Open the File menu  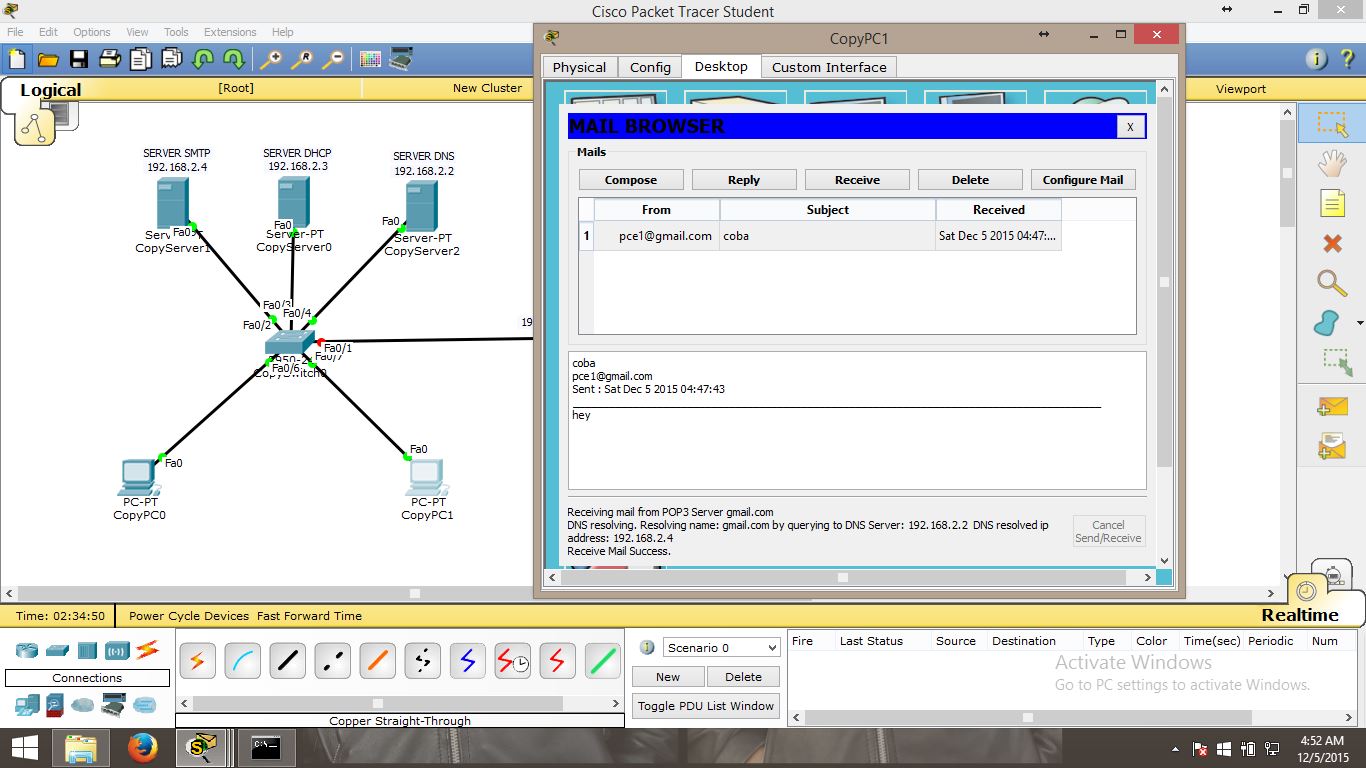[15, 32]
